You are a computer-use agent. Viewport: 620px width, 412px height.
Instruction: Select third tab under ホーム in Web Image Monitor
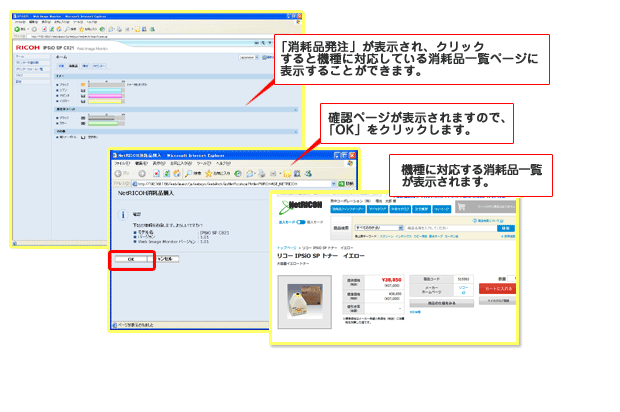tap(85, 66)
